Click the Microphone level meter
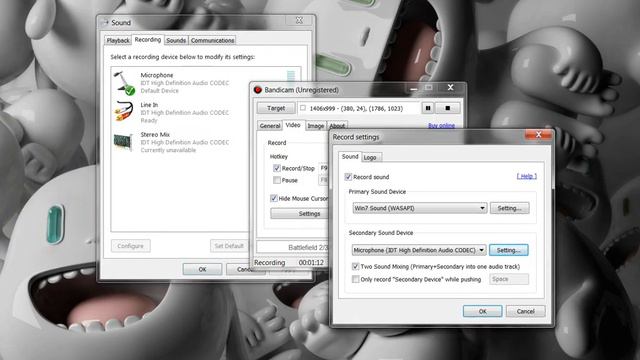Viewport: 640px width, 360px height. 291,76
